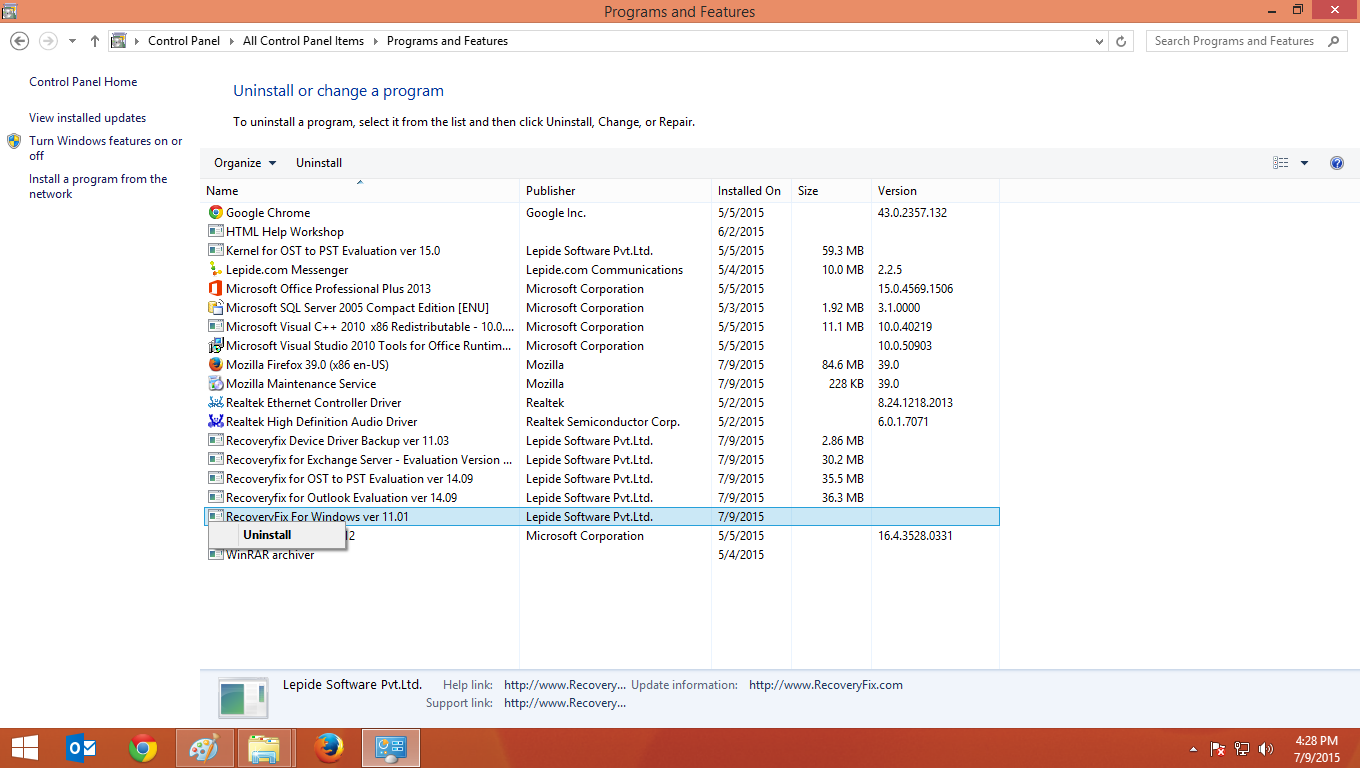Select the Realtek Ethernet Controller Driver icon
The image size is (1360, 768).
pos(215,403)
